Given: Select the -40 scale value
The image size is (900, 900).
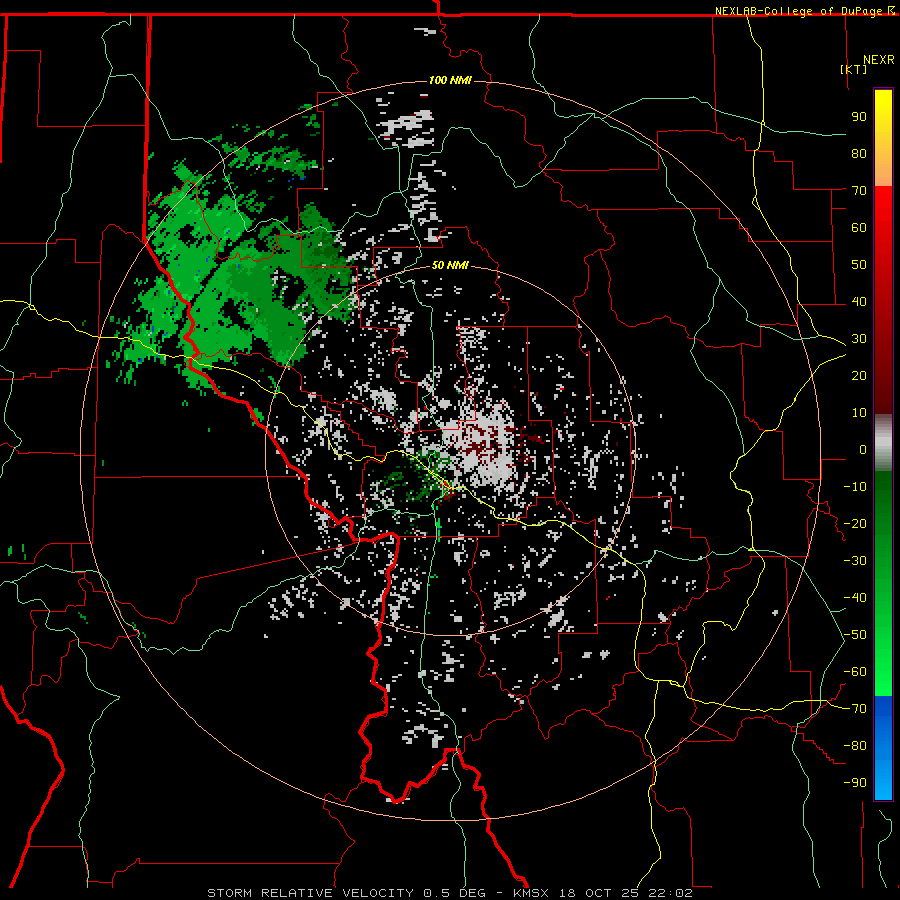Looking at the screenshot, I should [855, 598].
